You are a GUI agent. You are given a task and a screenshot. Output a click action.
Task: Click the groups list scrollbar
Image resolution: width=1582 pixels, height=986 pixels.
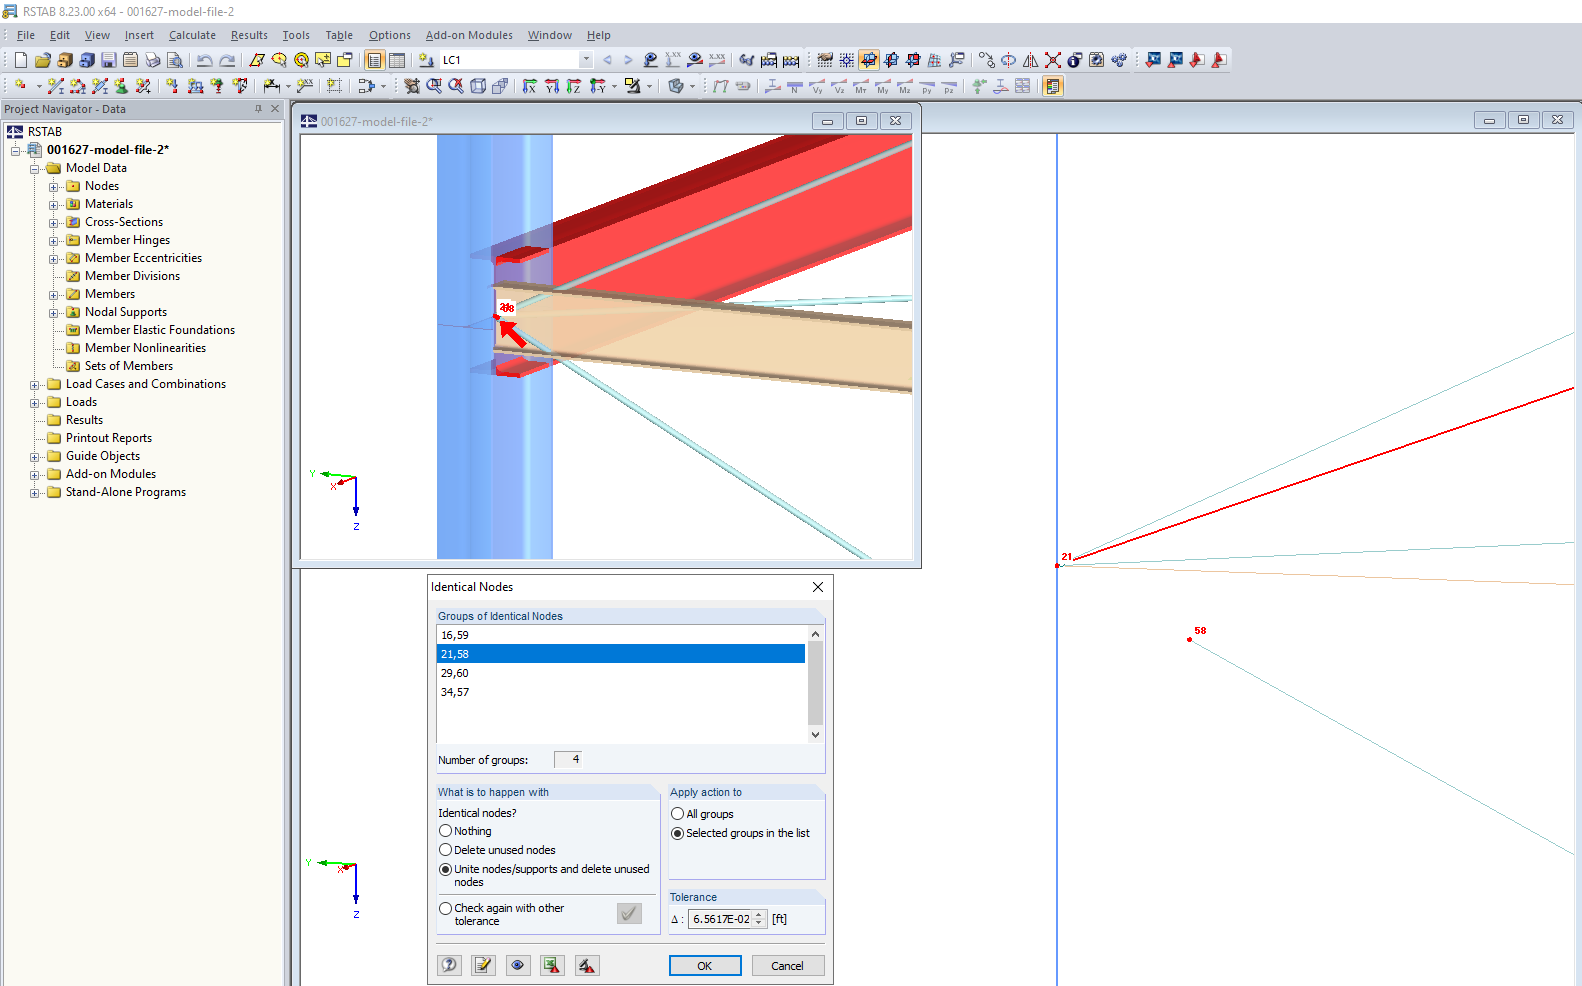815,684
